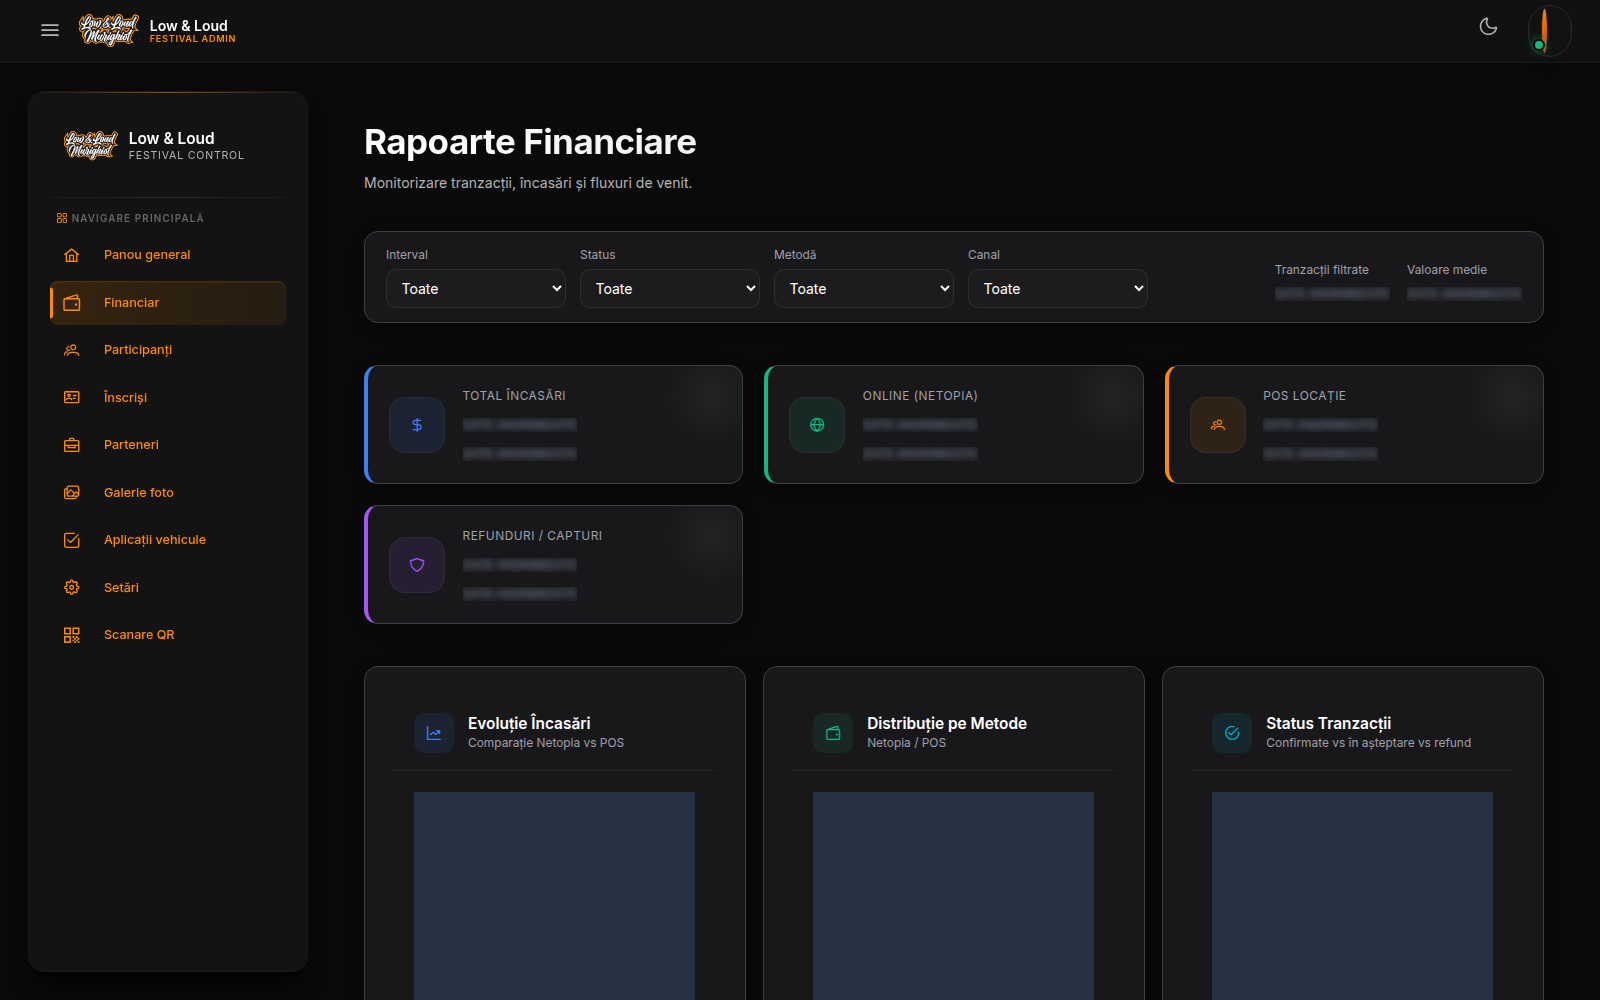Open the user avatar menu
Viewport: 1600px width, 1000px height.
point(1549,30)
